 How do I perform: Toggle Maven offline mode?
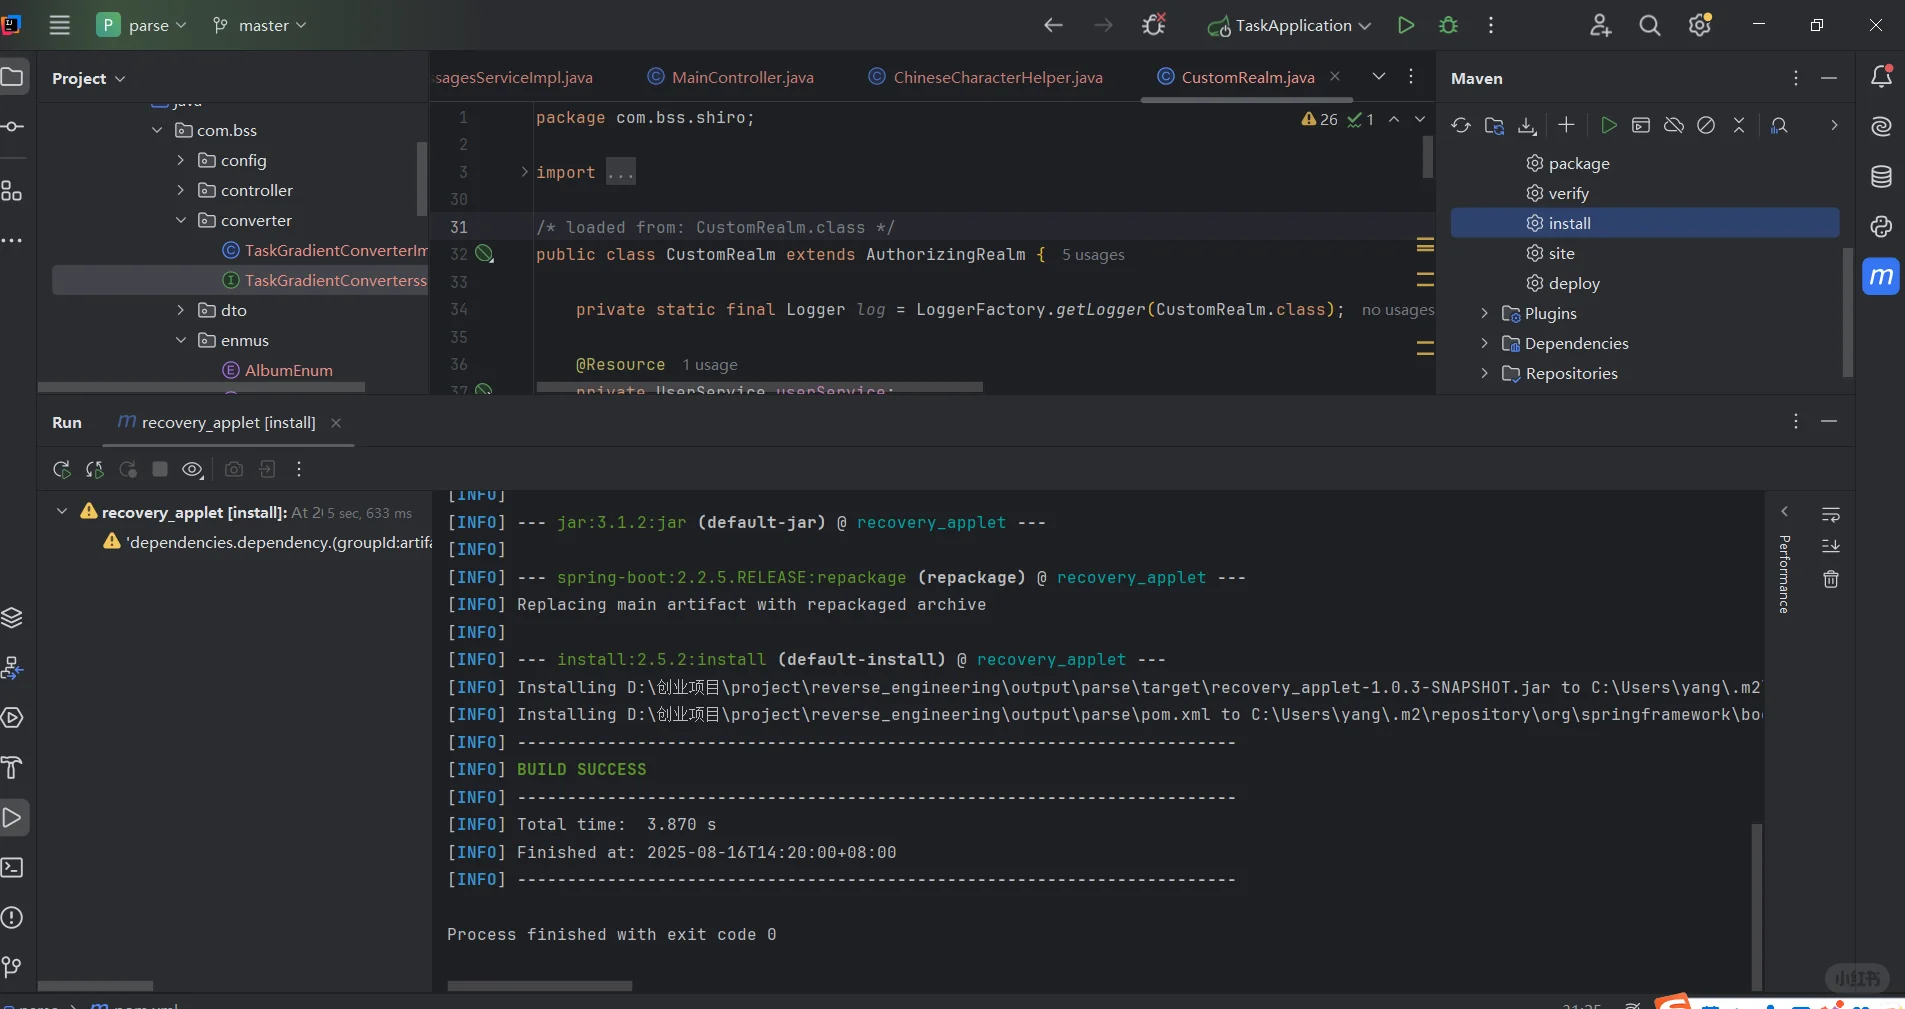(x=1674, y=125)
